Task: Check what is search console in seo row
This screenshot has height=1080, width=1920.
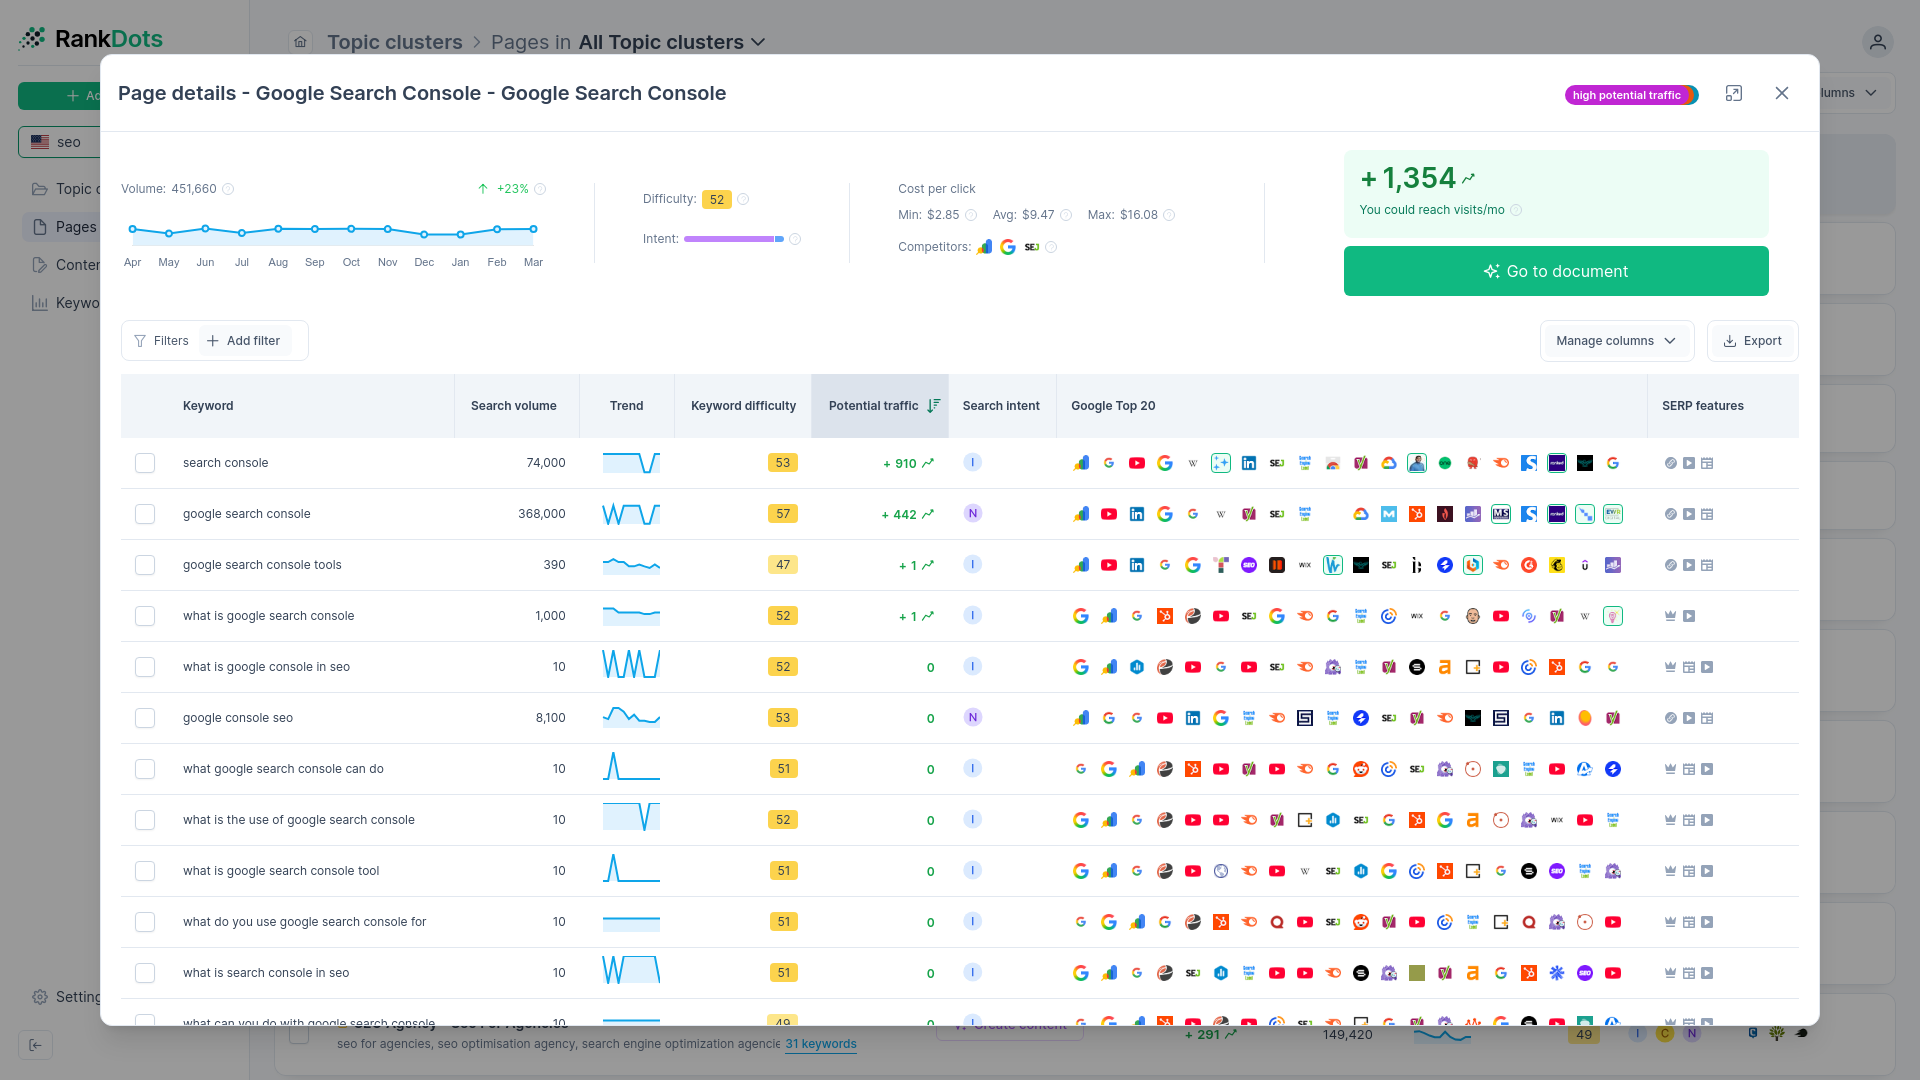Action: [x=145, y=973]
